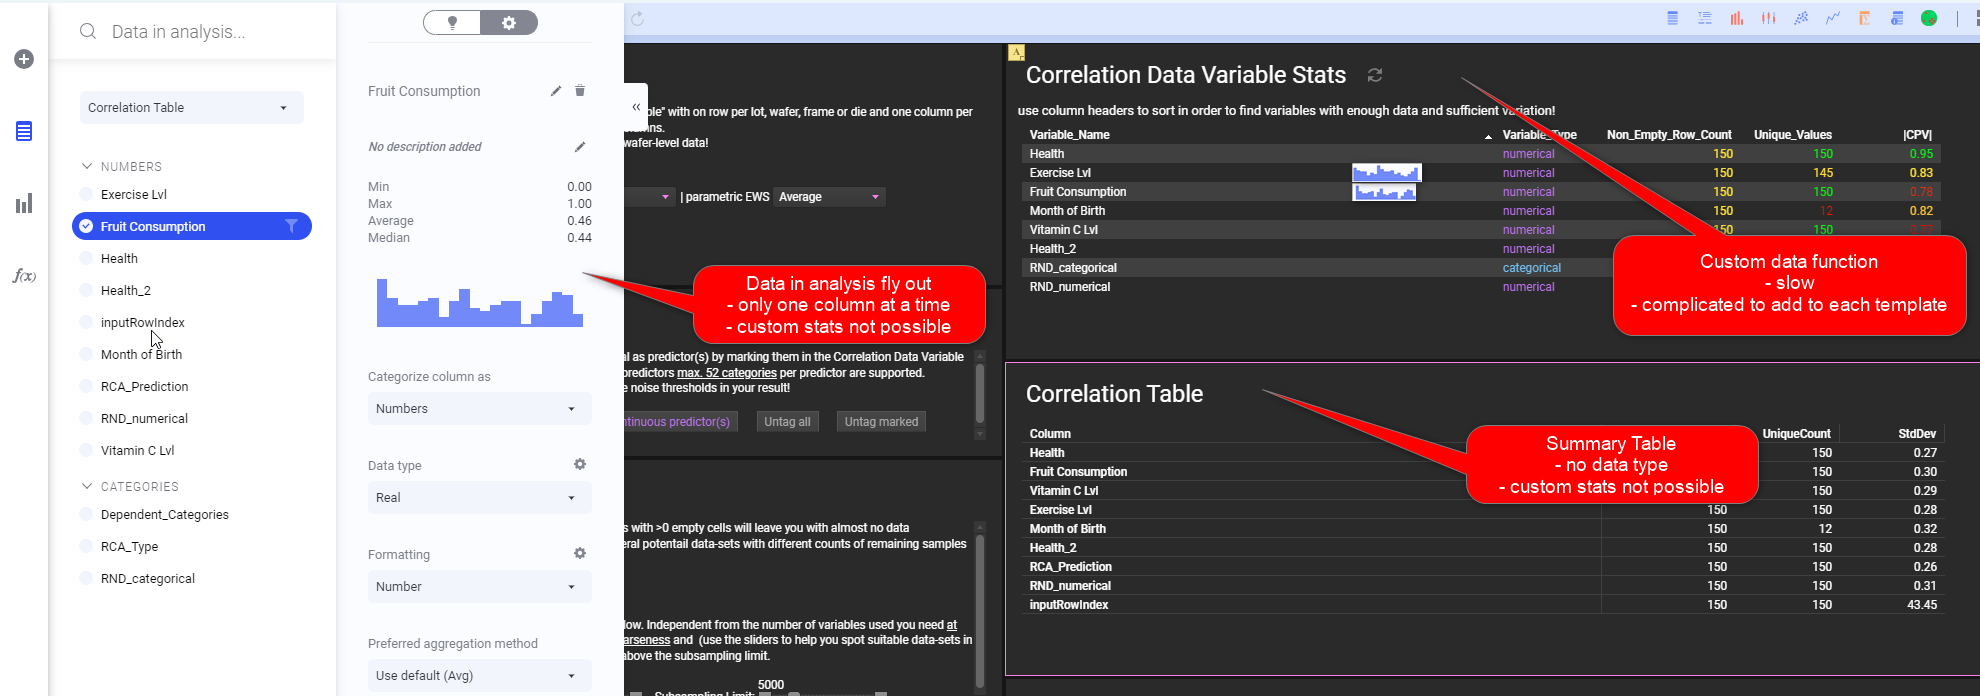Screen dimensions: 1980x696
Task: Sort by the StdDev column header
Action: 1916,434
